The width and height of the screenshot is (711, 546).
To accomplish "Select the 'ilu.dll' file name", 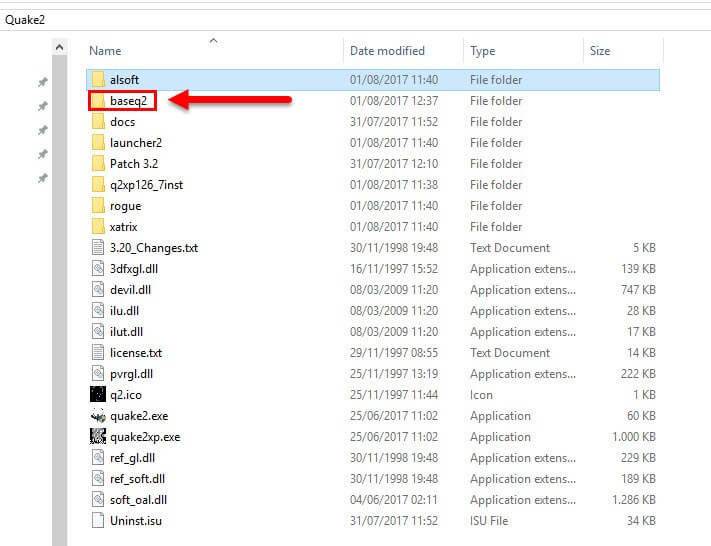I will pos(124,311).
